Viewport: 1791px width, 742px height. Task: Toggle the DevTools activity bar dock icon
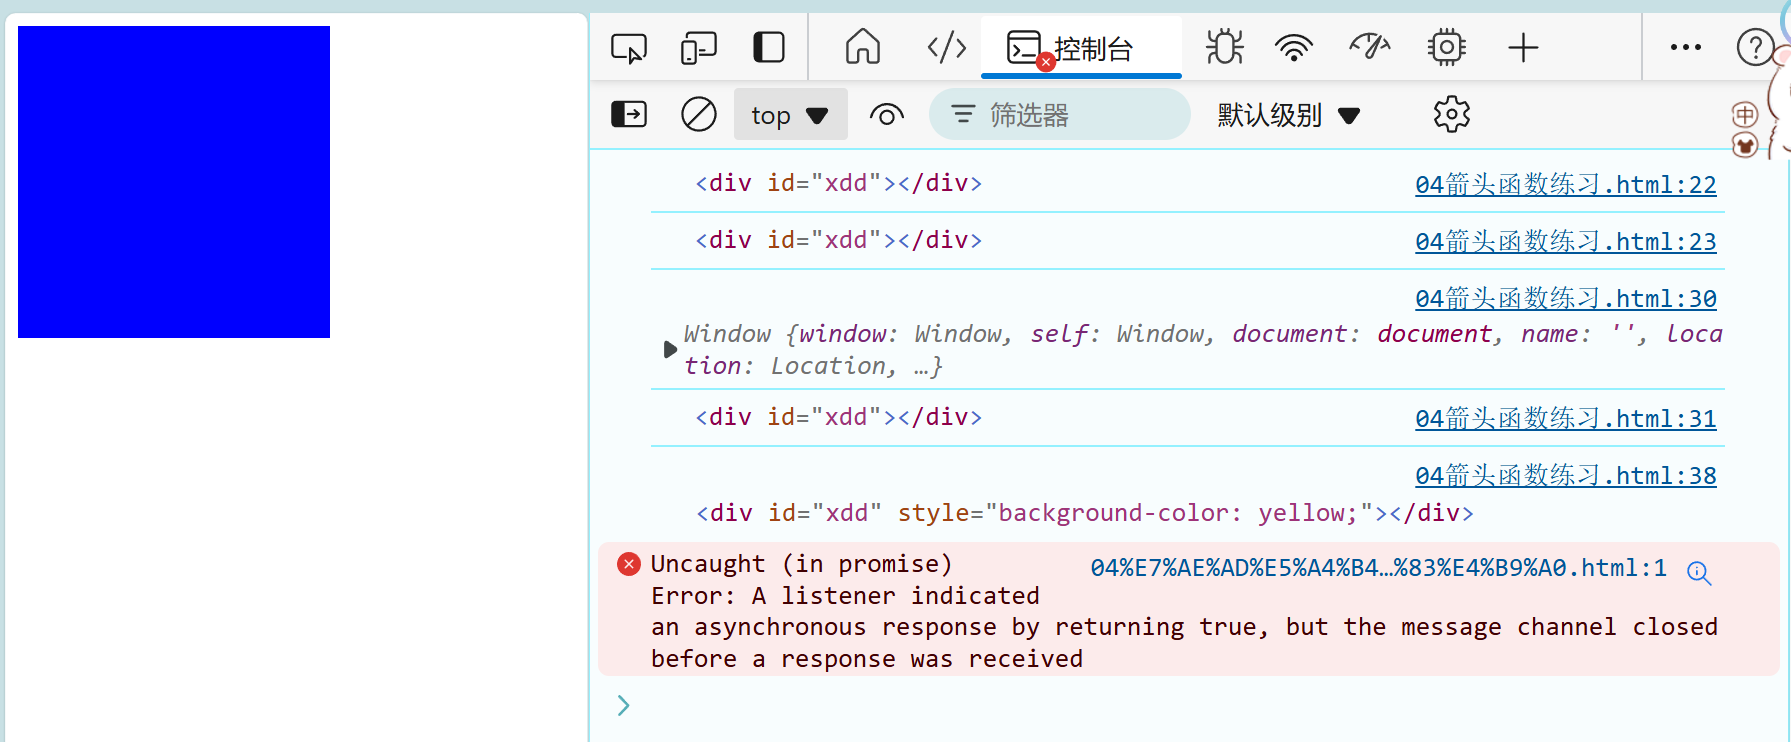769,48
